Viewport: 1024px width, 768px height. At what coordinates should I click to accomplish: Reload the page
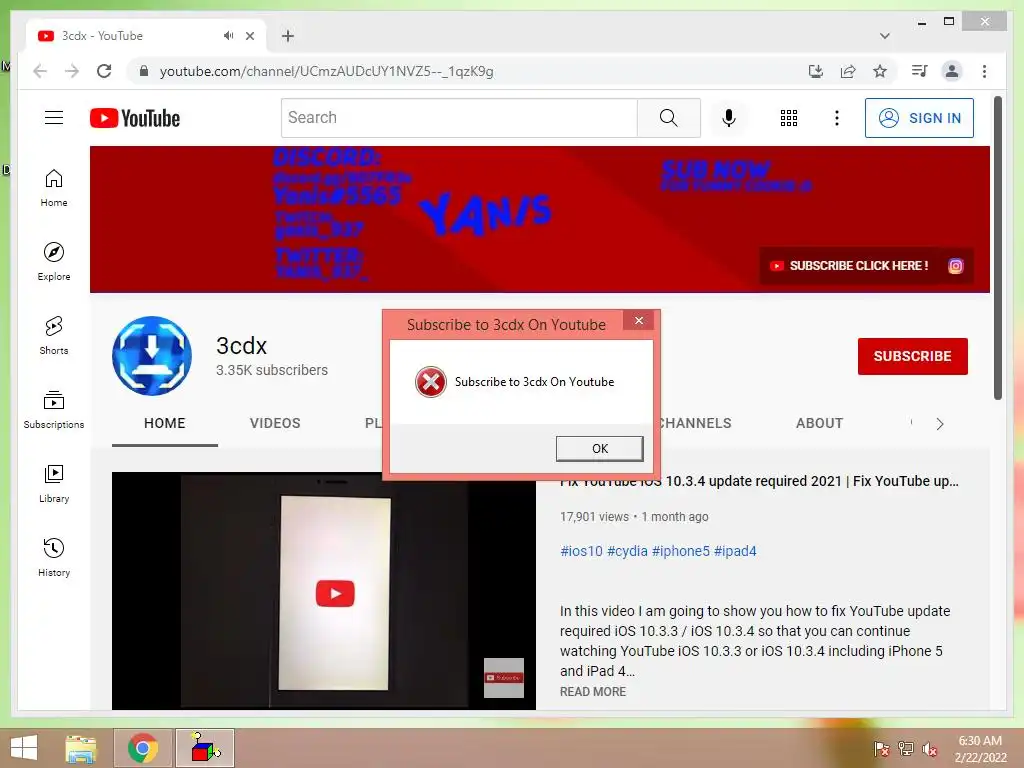coord(104,71)
